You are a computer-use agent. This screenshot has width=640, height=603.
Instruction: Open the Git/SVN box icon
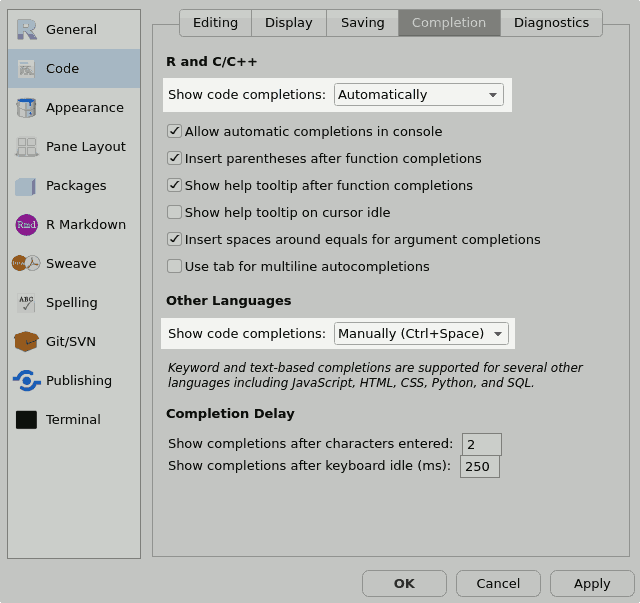tap(27, 342)
